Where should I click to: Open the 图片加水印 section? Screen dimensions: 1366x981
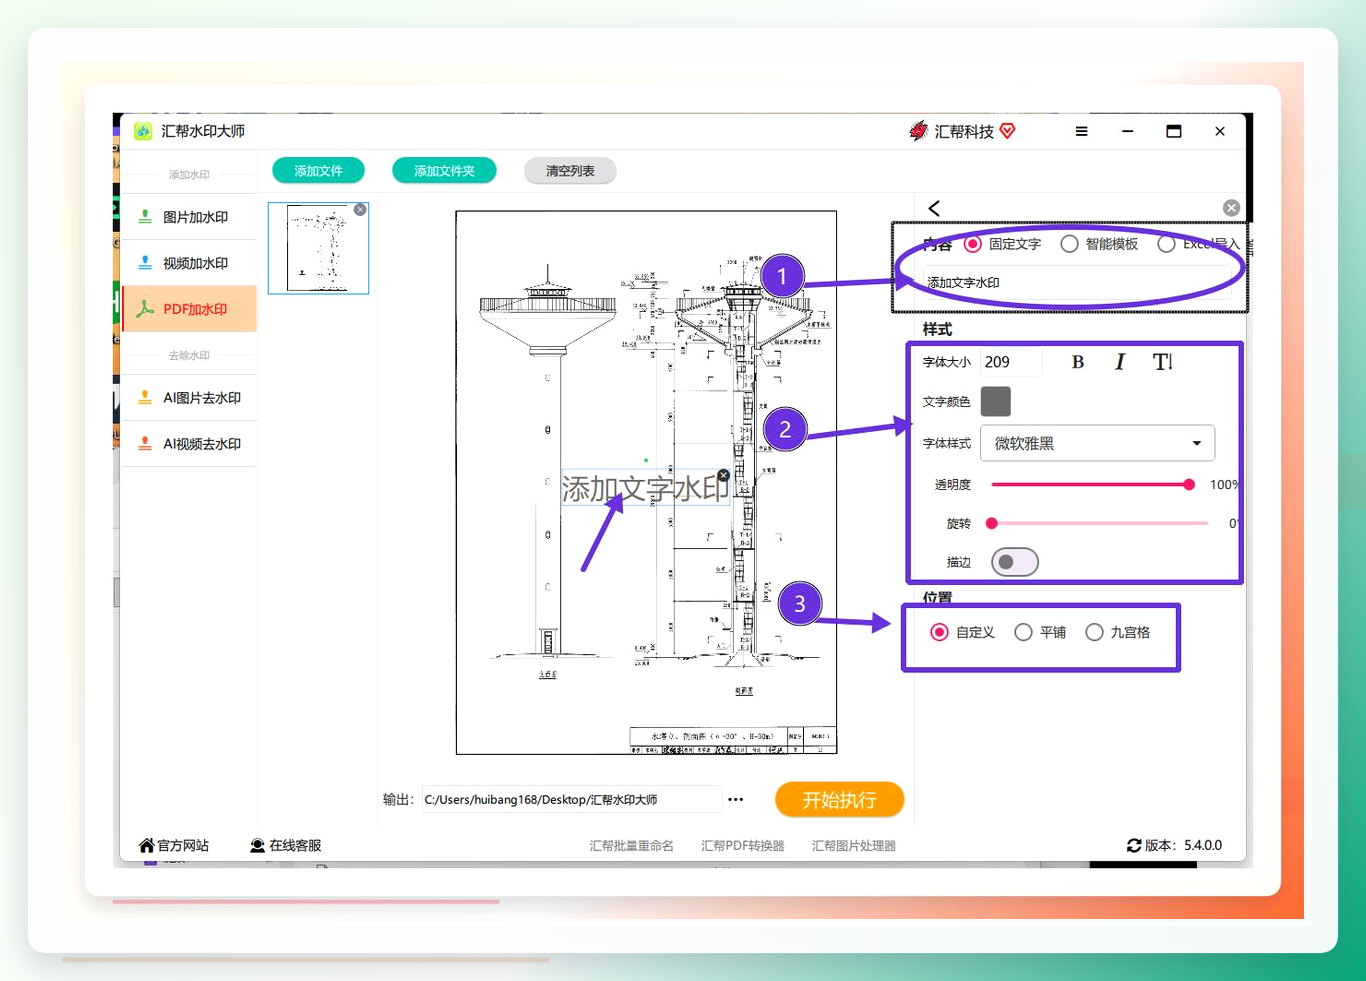(189, 217)
